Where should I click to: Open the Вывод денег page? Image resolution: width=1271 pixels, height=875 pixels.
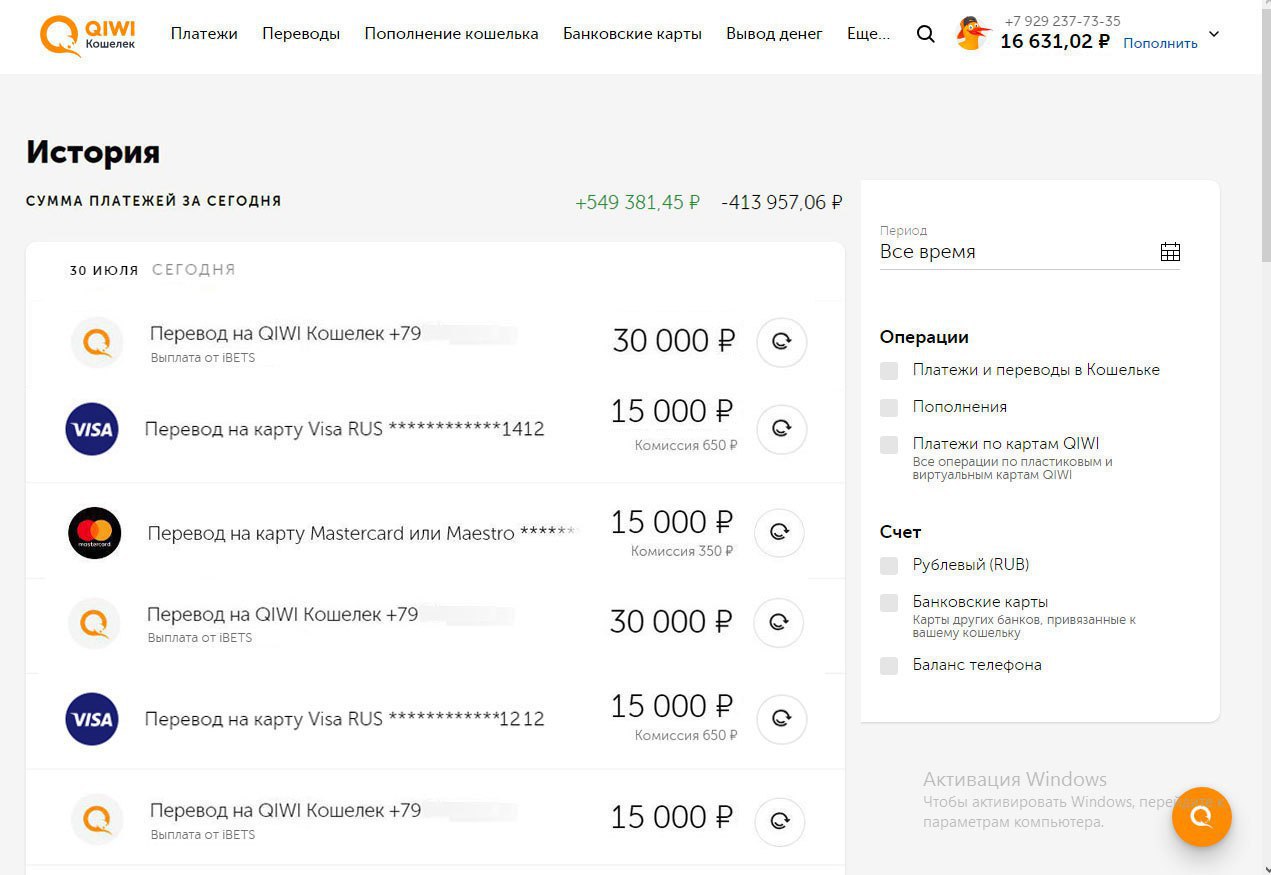click(774, 34)
